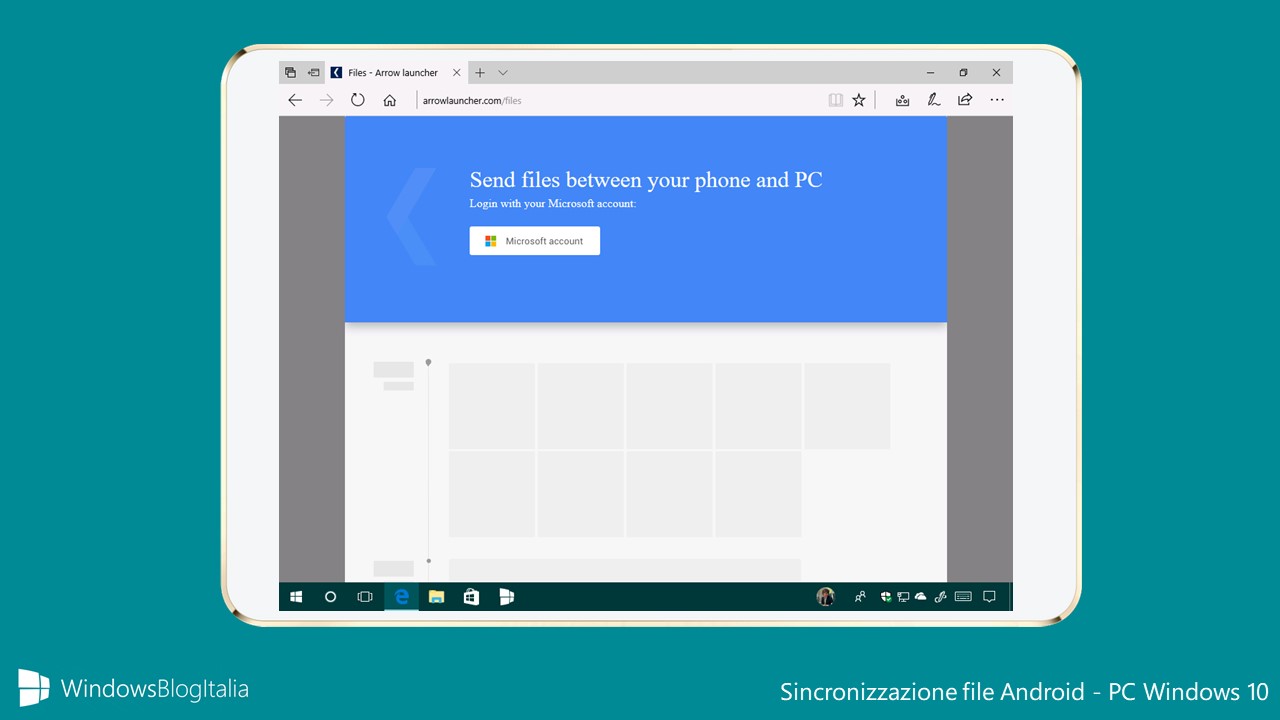Go to the browser home page
1280x720 pixels.
pos(390,100)
